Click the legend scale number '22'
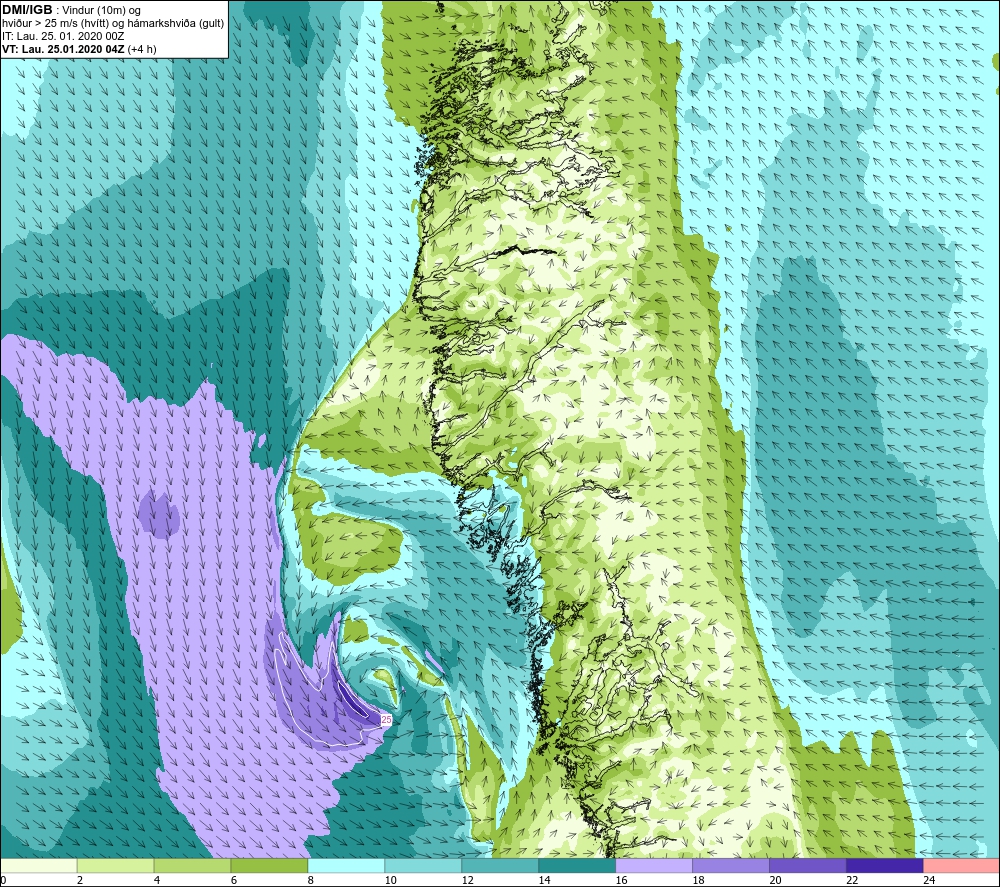 [x=852, y=880]
